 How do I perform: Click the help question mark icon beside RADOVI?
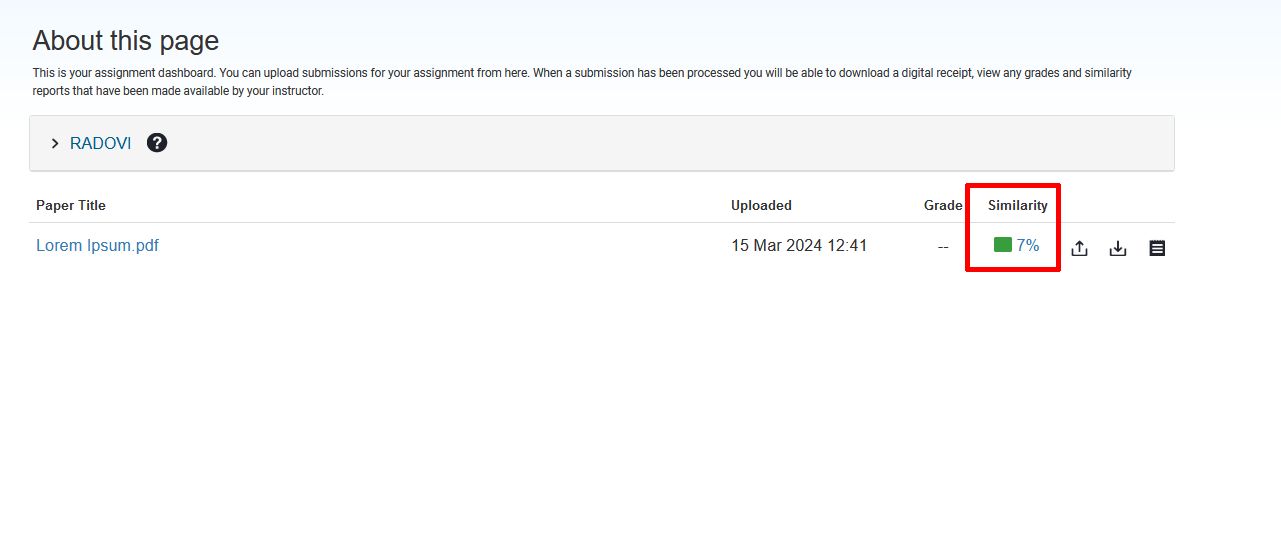(157, 143)
